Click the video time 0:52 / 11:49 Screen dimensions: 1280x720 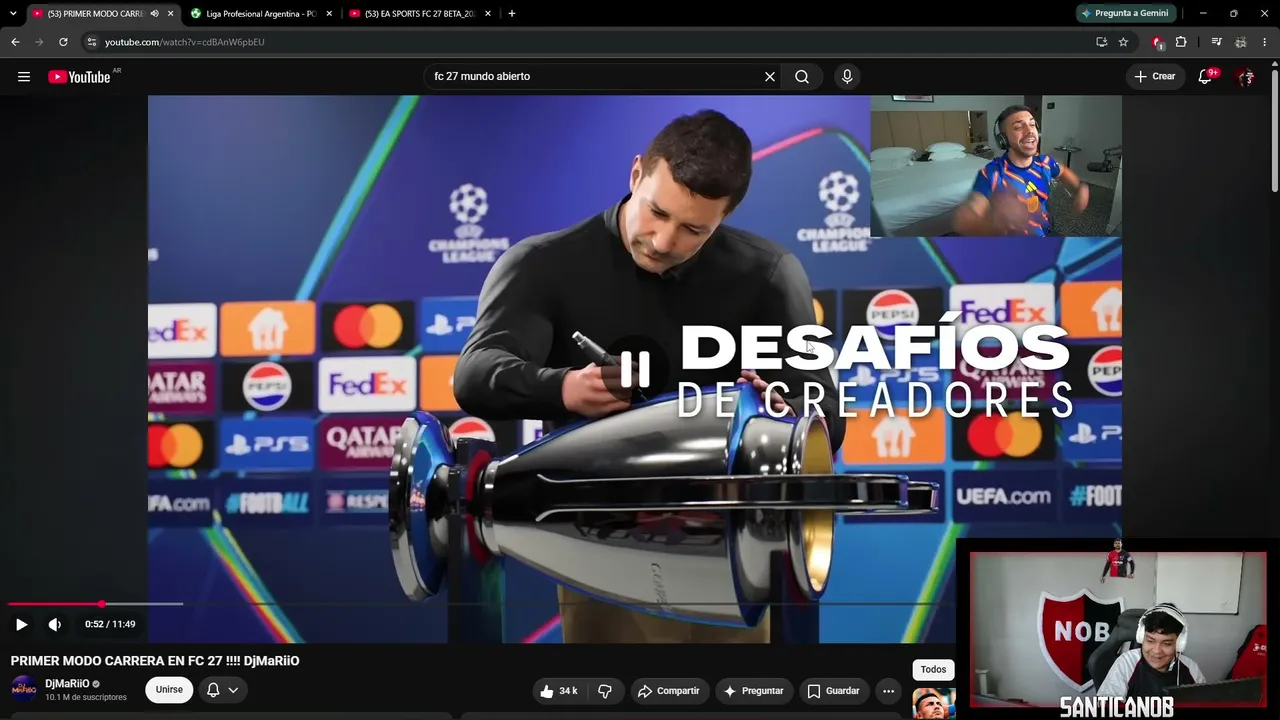(x=110, y=624)
